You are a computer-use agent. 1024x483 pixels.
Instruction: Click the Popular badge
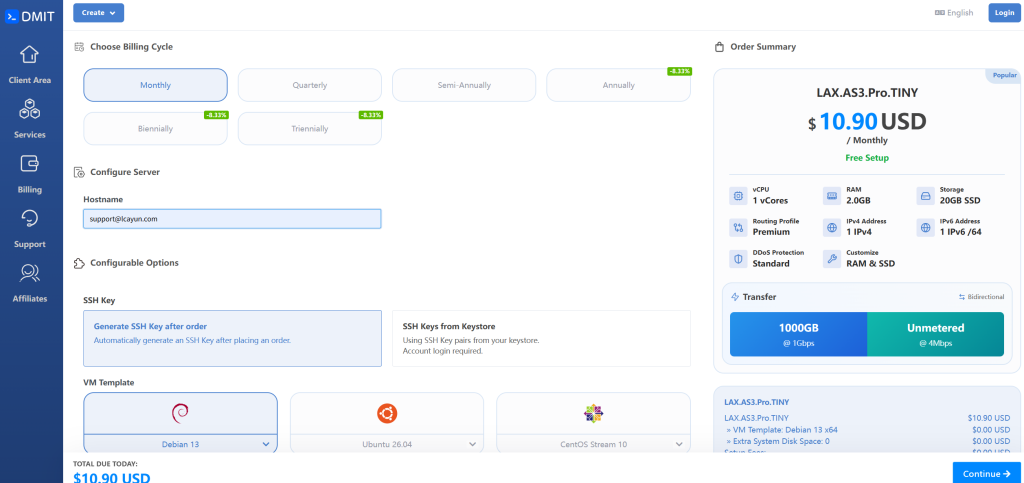pos(1004,75)
